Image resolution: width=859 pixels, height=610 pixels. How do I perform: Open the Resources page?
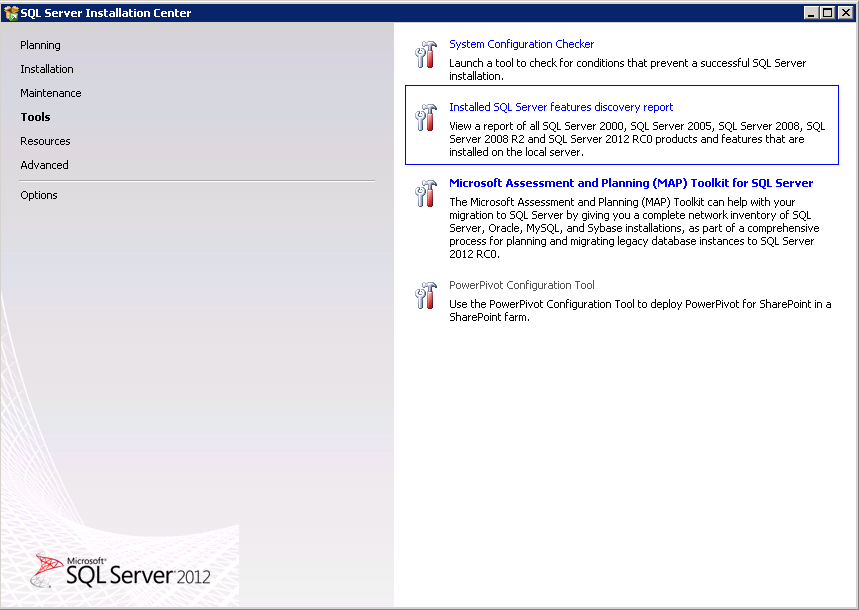point(45,141)
